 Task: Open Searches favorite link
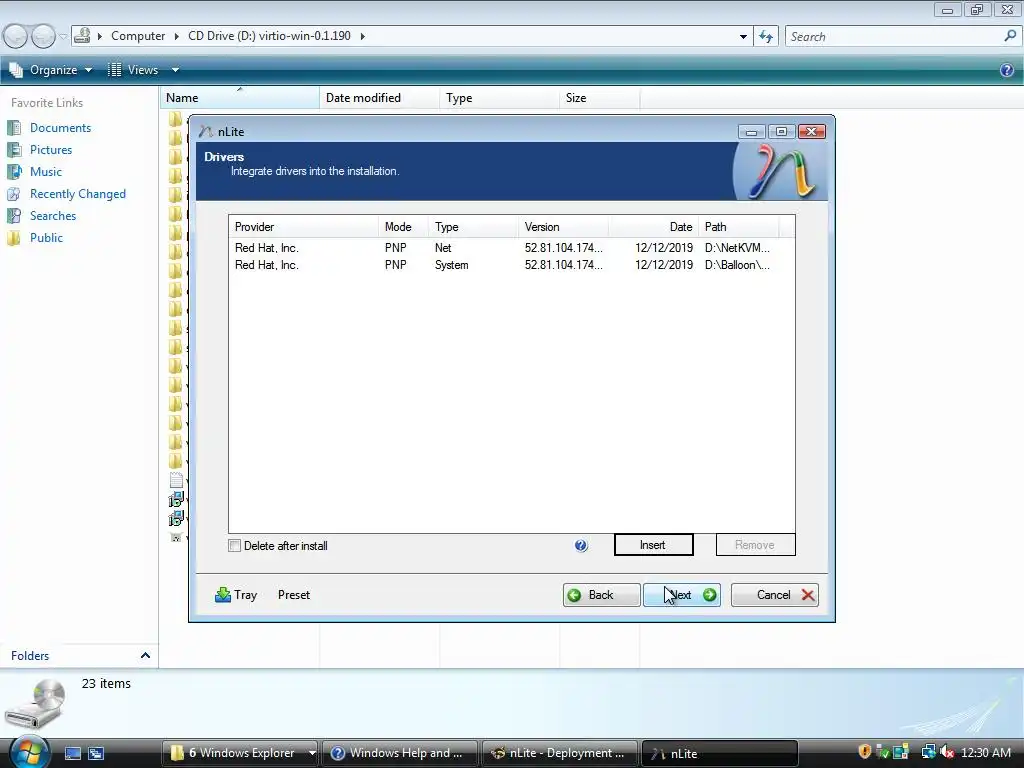(x=53, y=216)
